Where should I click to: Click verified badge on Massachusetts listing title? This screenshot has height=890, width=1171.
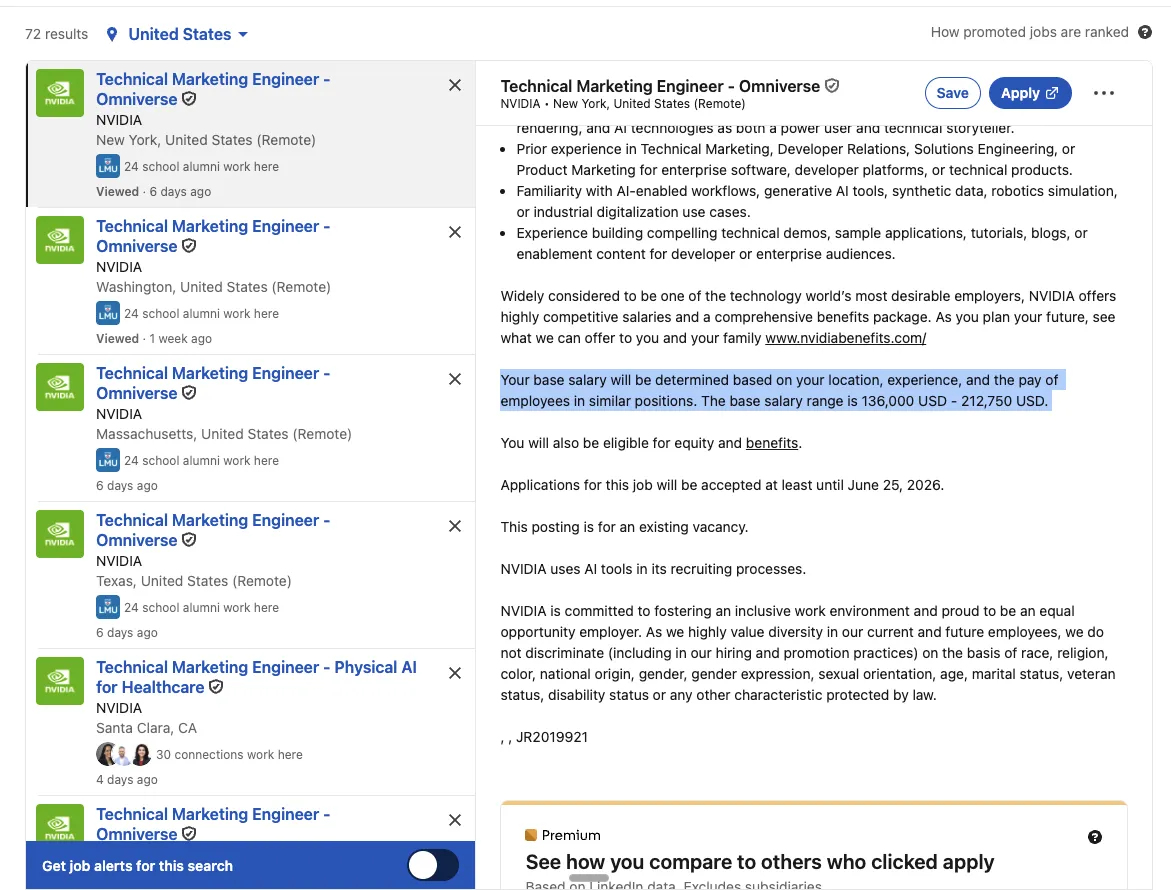(189, 393)
